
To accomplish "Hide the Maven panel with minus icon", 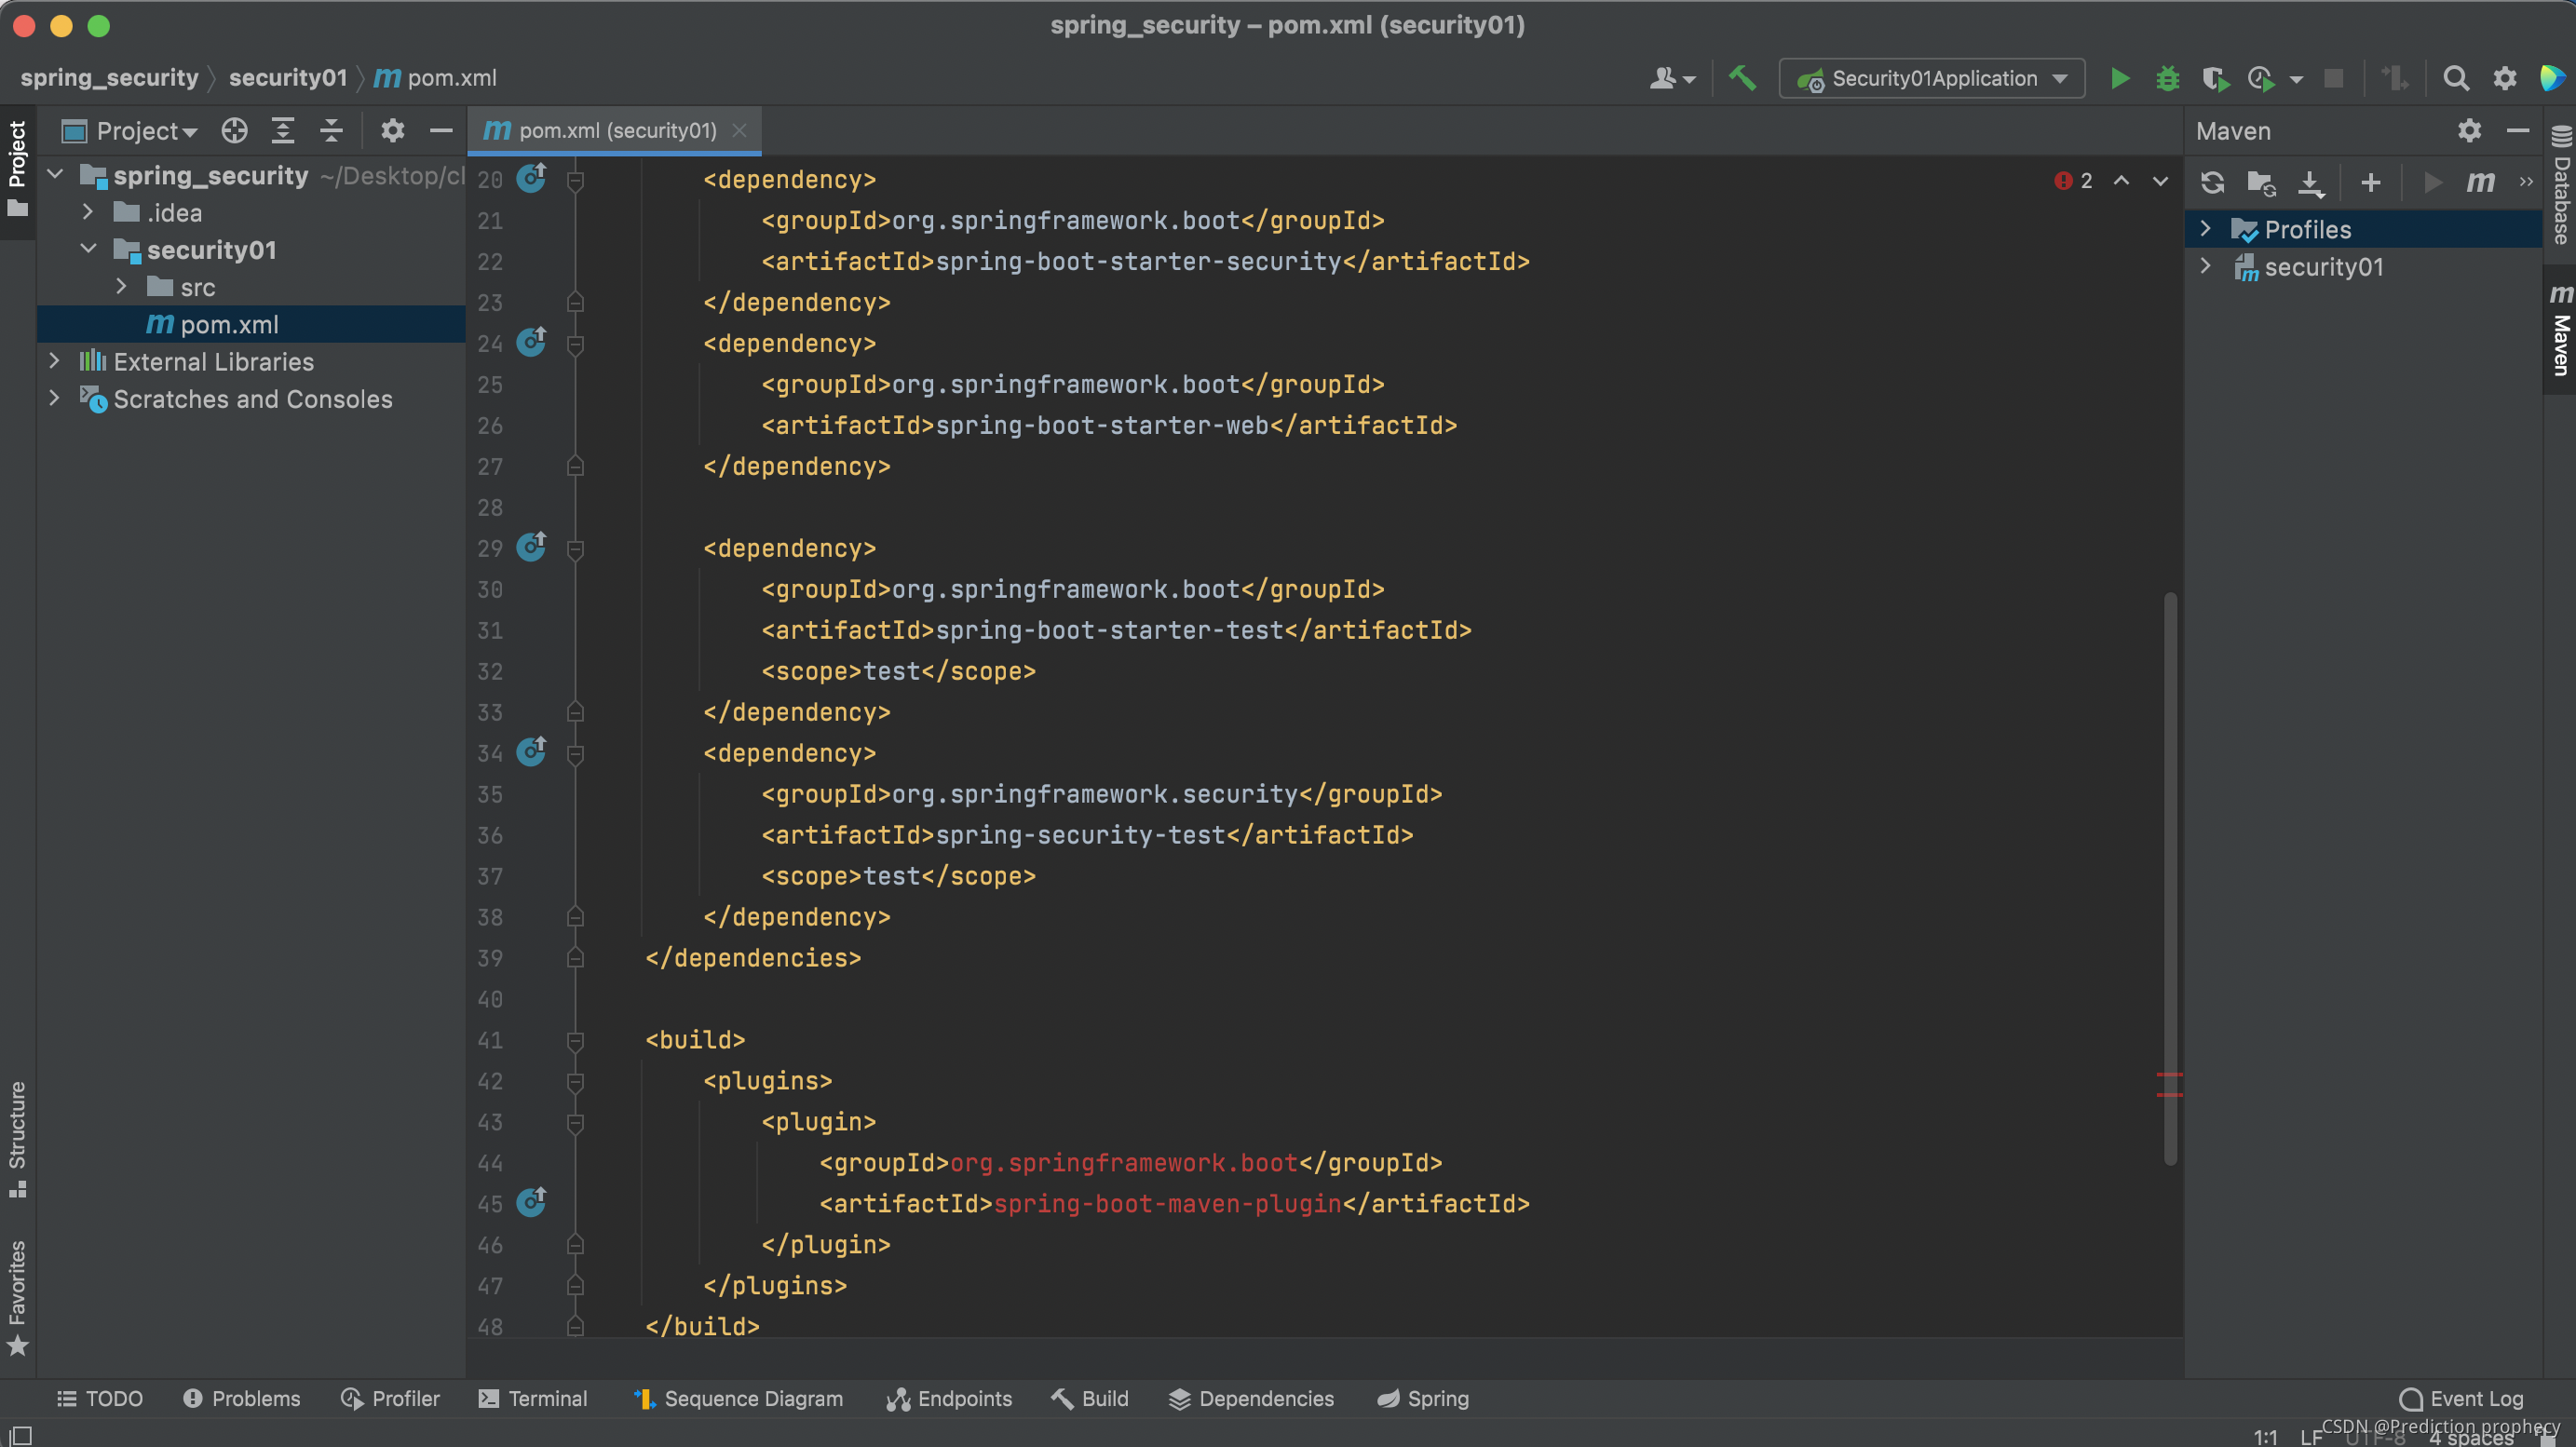I will (x=2518, y=131).
